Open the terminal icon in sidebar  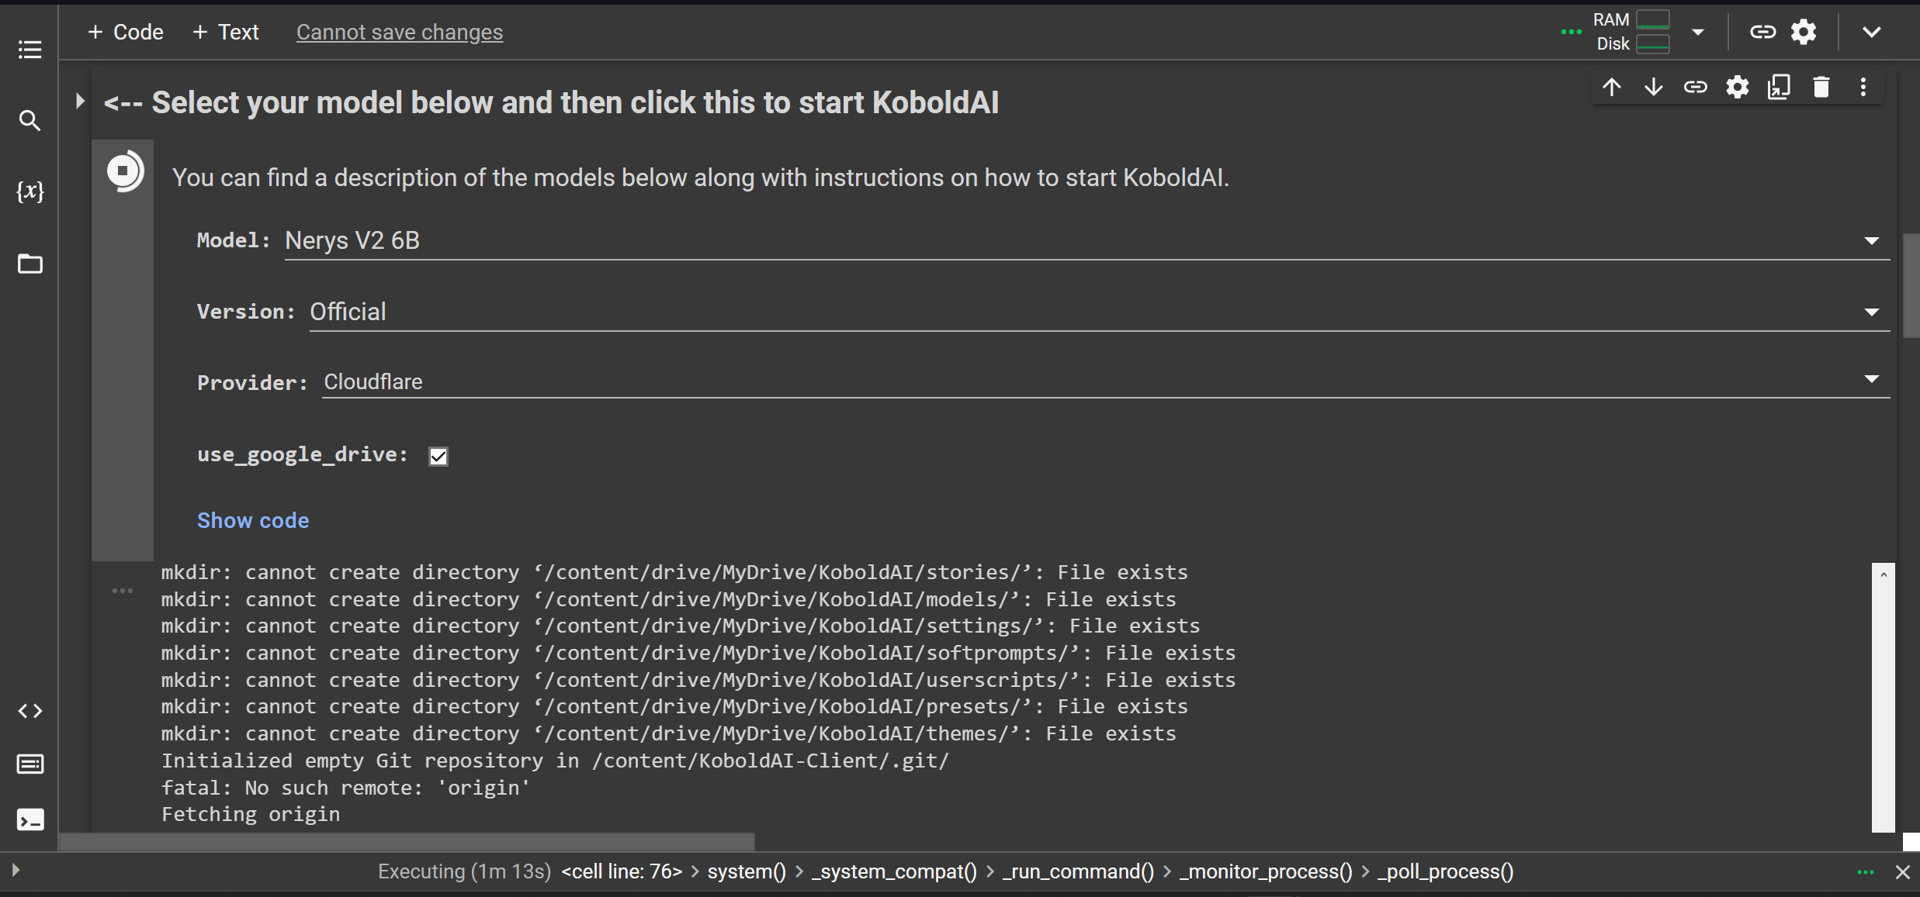point(30,820)
